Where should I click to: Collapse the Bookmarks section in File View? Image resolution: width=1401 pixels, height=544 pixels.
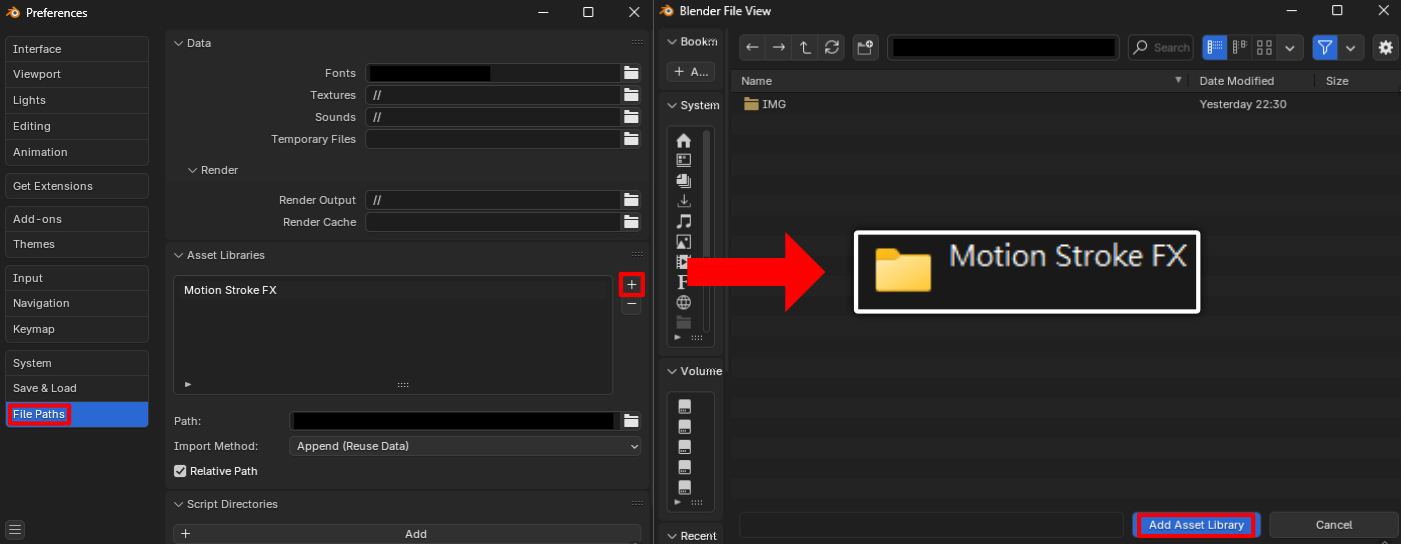671,42
